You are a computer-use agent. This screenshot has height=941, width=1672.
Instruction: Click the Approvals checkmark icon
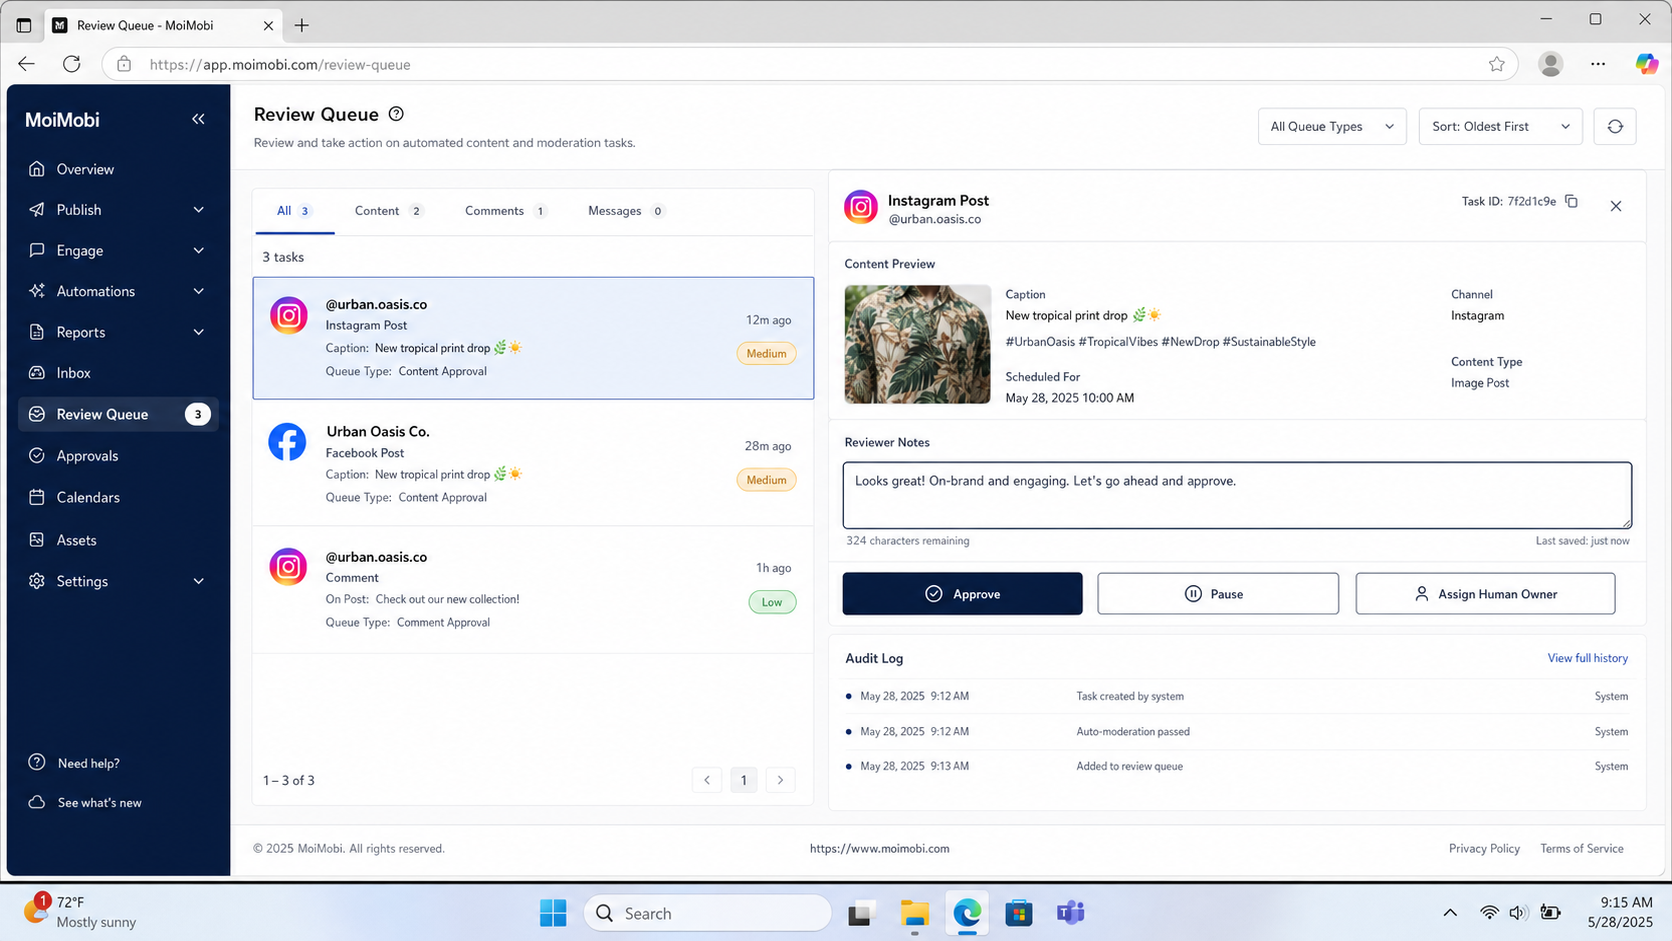point(37,456)
